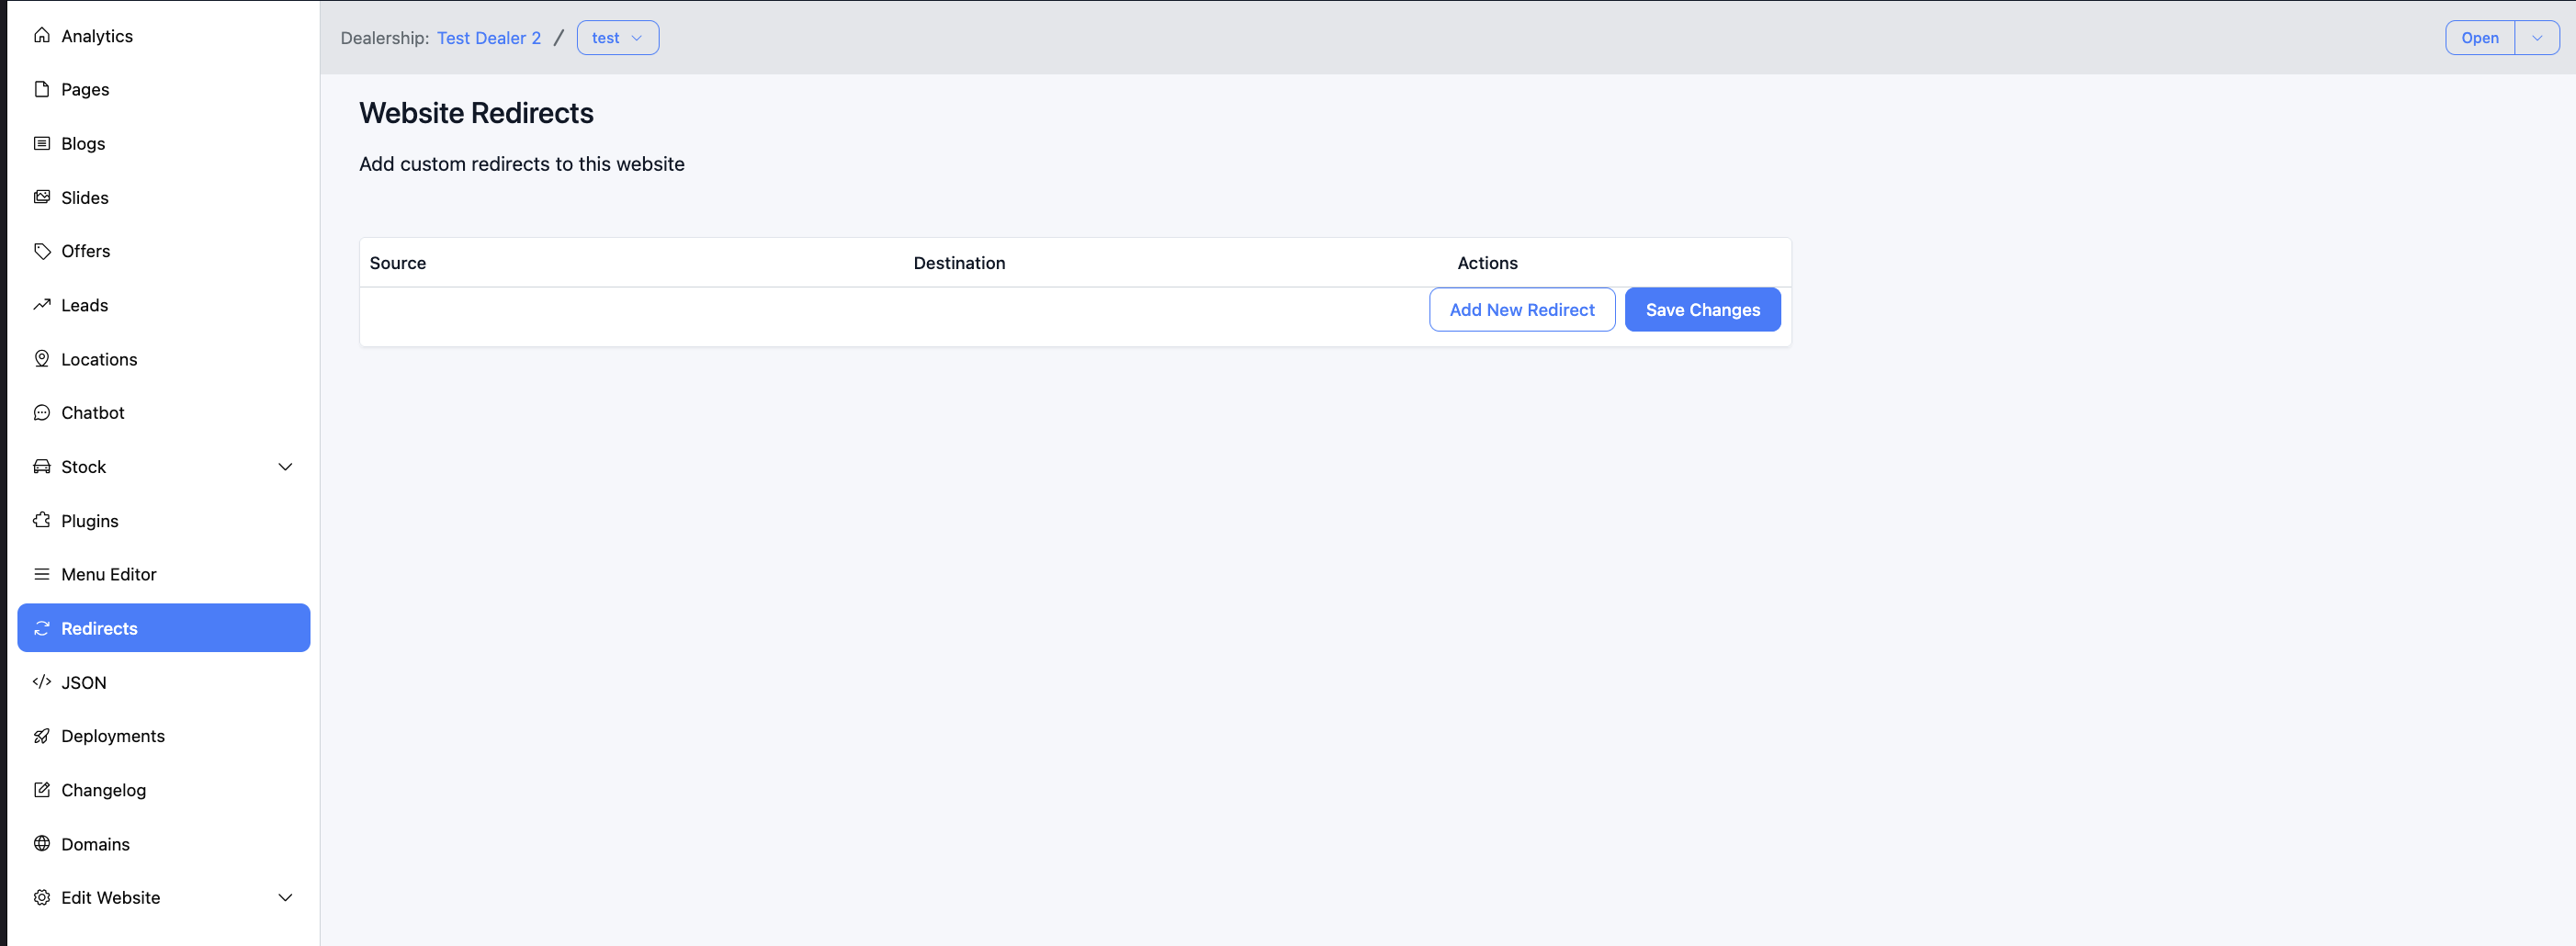
Task: Click the Website Redirects heading
Action: [476, 113]
